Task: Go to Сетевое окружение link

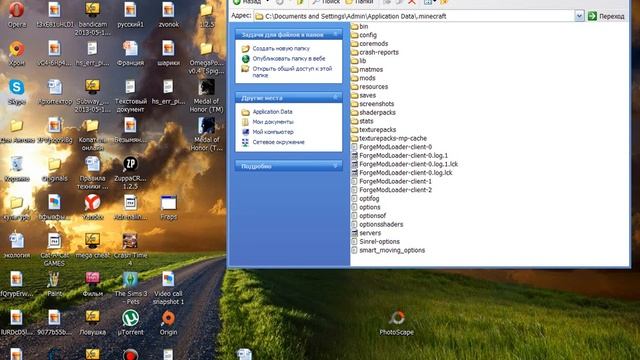Action: pyautogui.click(x=278, y=142)
